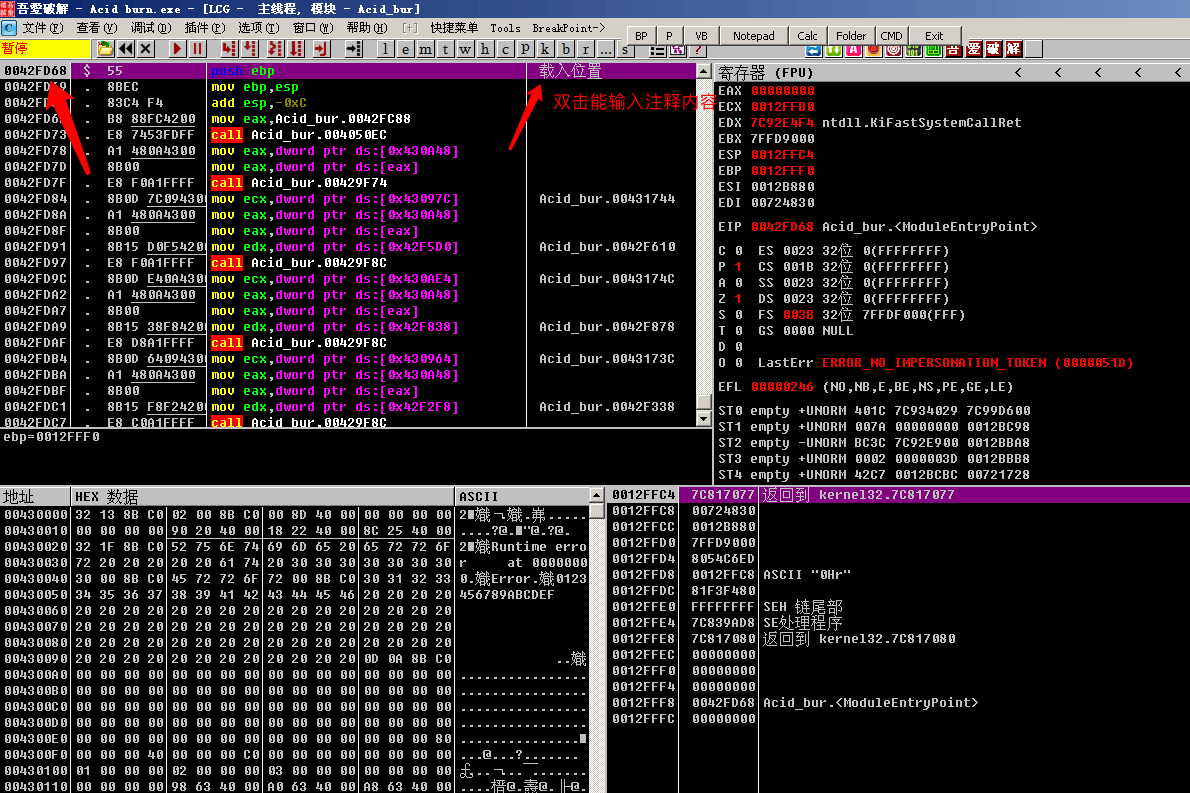Open Executable modules via 'e' button

(x=405, y=49)
